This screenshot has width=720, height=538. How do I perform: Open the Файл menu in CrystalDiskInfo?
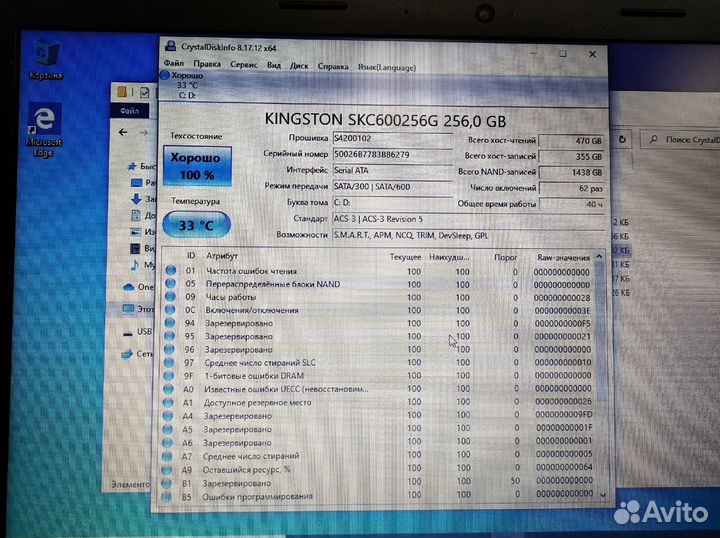point(174,65)
